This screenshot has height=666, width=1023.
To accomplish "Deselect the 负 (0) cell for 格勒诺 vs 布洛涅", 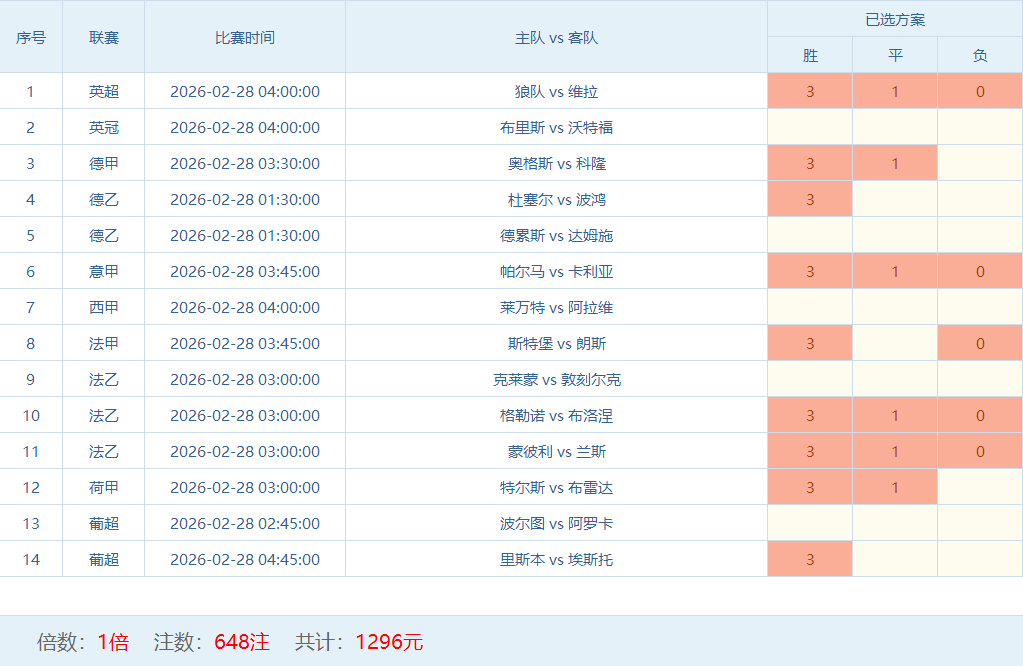I will click(x=980, y=415).
